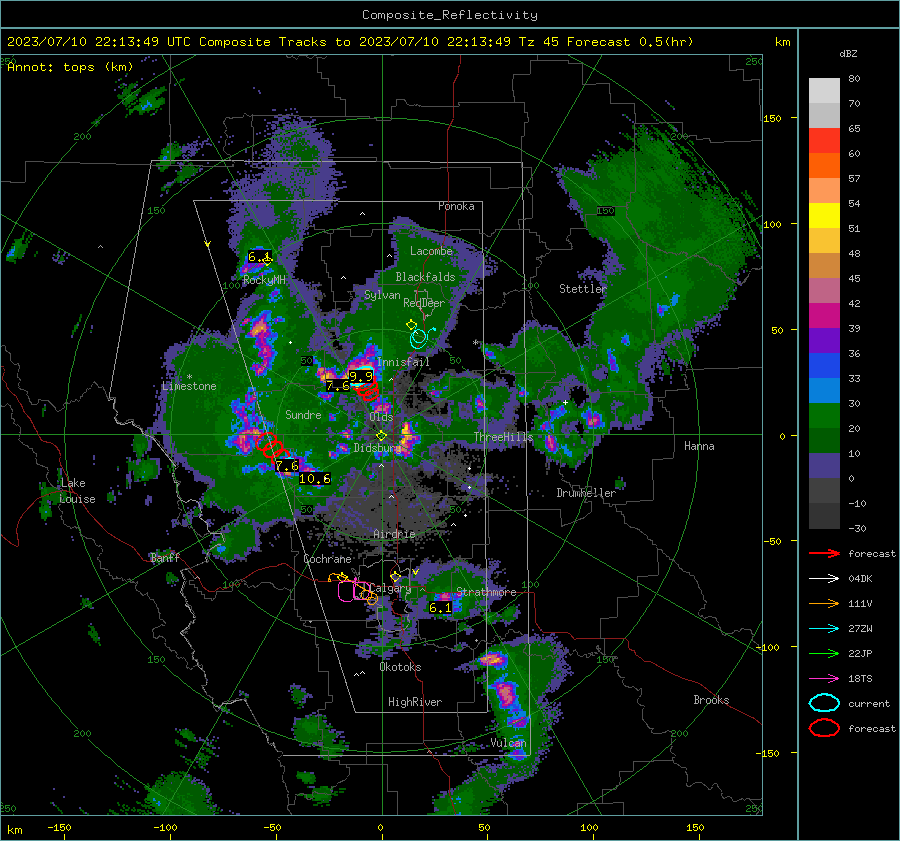Screen dimensions: 900x841
Task: Click the 9.9 storm top label
Action: pos(361,377)
